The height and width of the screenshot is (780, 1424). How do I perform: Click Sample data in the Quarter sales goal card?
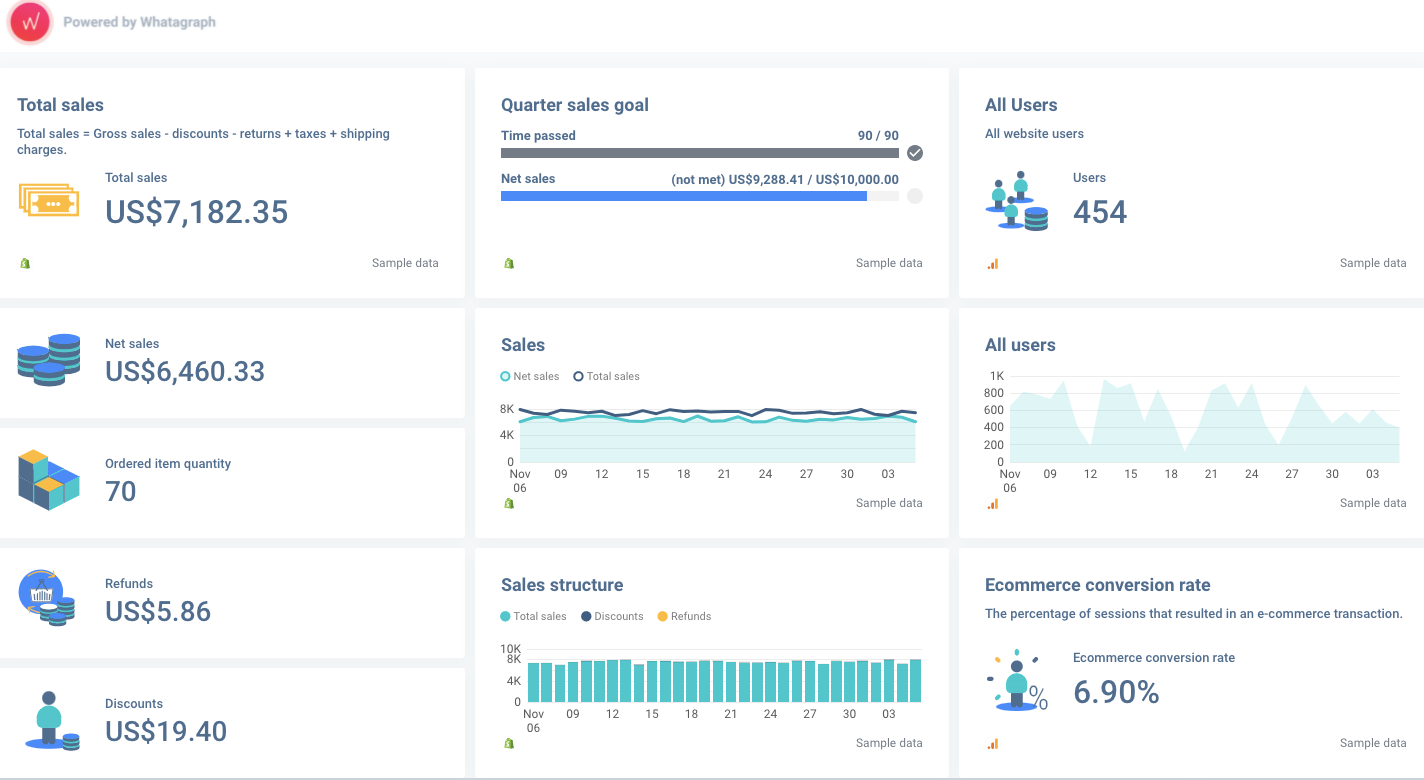889,263
